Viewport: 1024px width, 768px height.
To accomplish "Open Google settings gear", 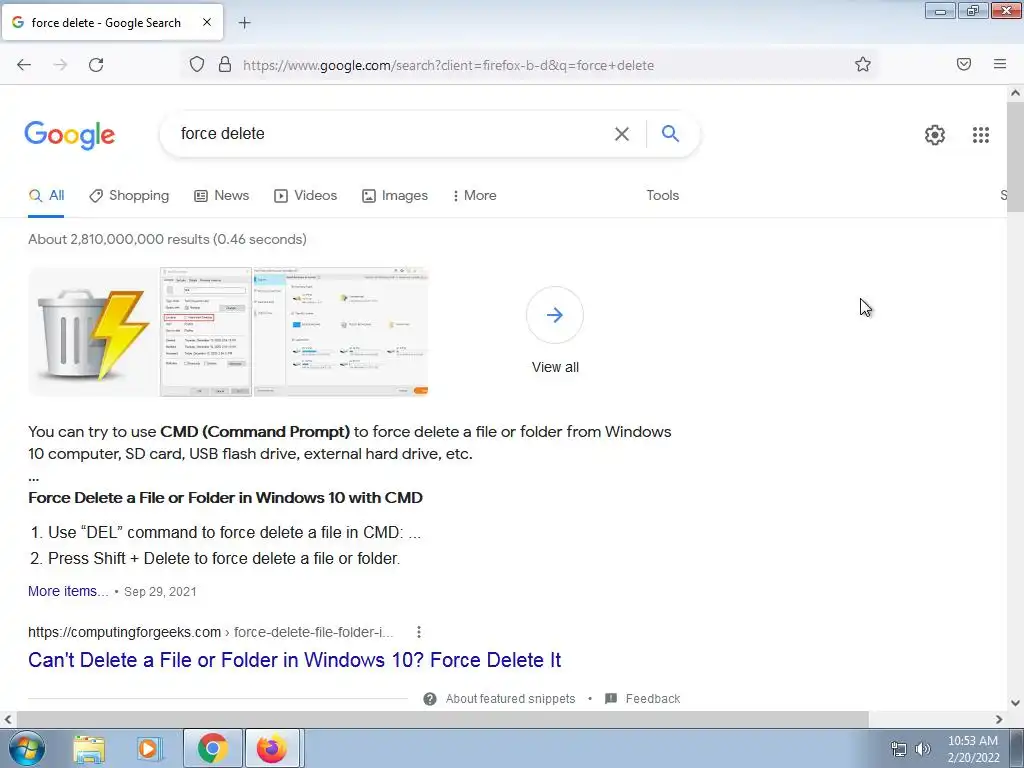I will coord(935,135).
